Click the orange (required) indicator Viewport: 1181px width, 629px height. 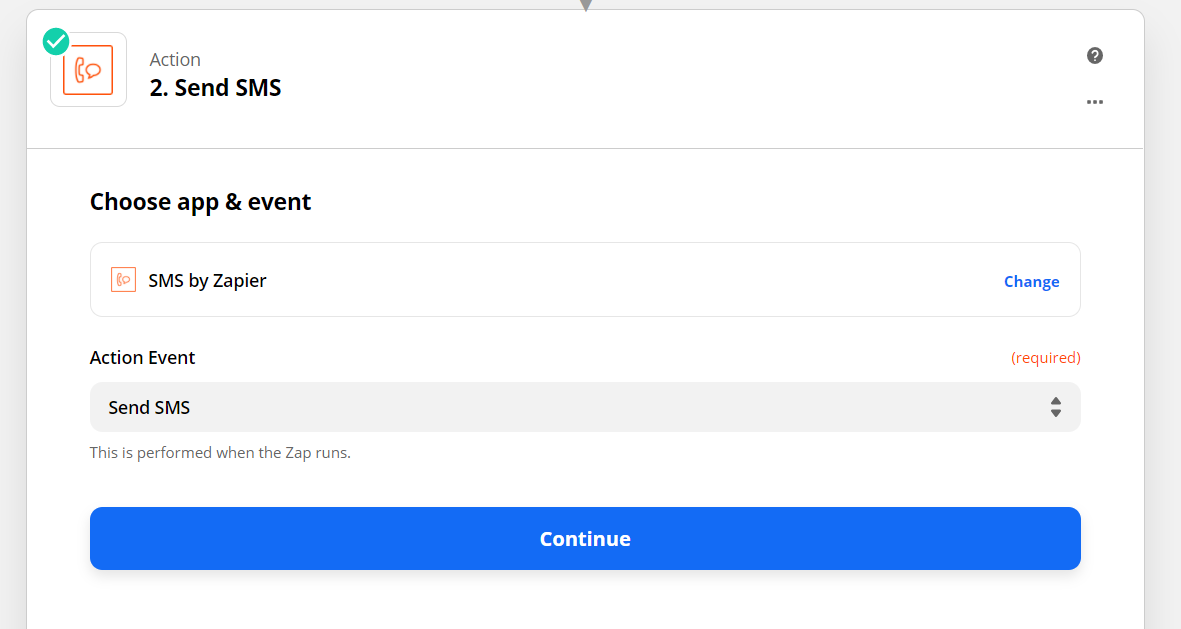point(1045,358)
